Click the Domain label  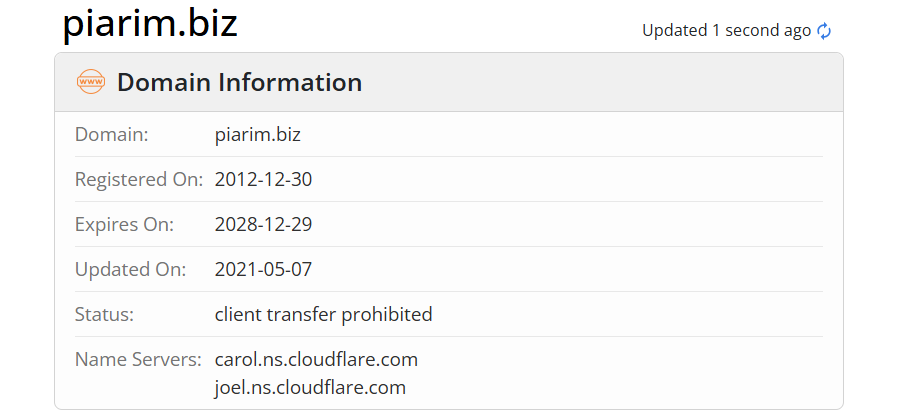111,135
